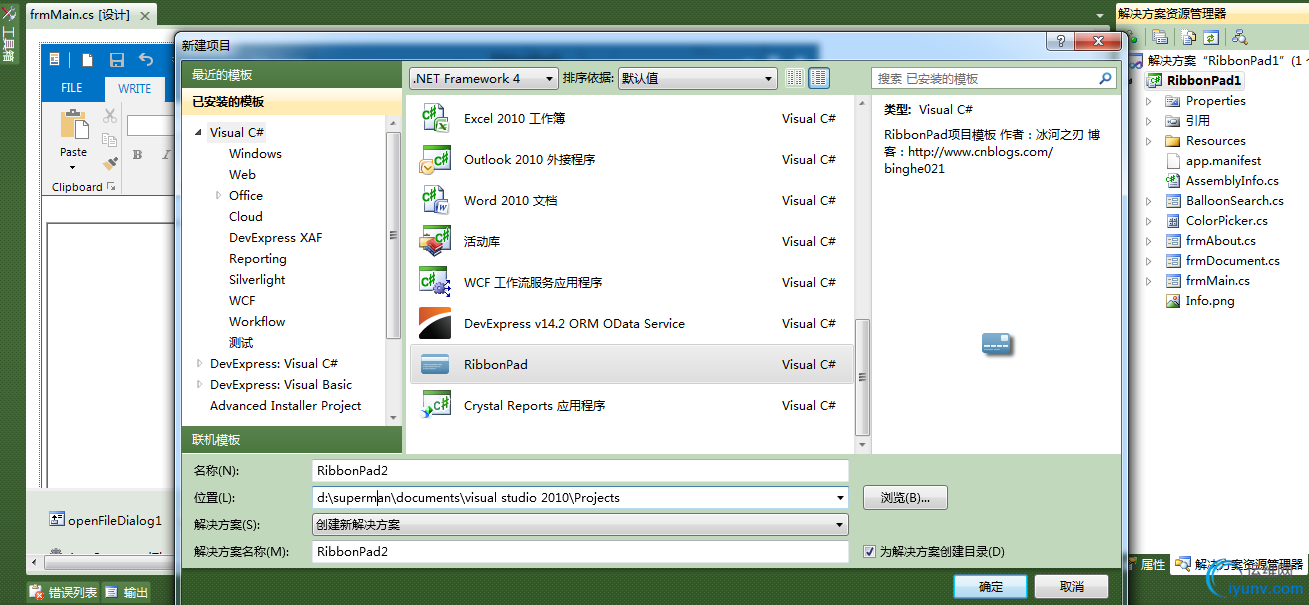
Task: Switch to small icons view in dialog
Action: [795, 78]
